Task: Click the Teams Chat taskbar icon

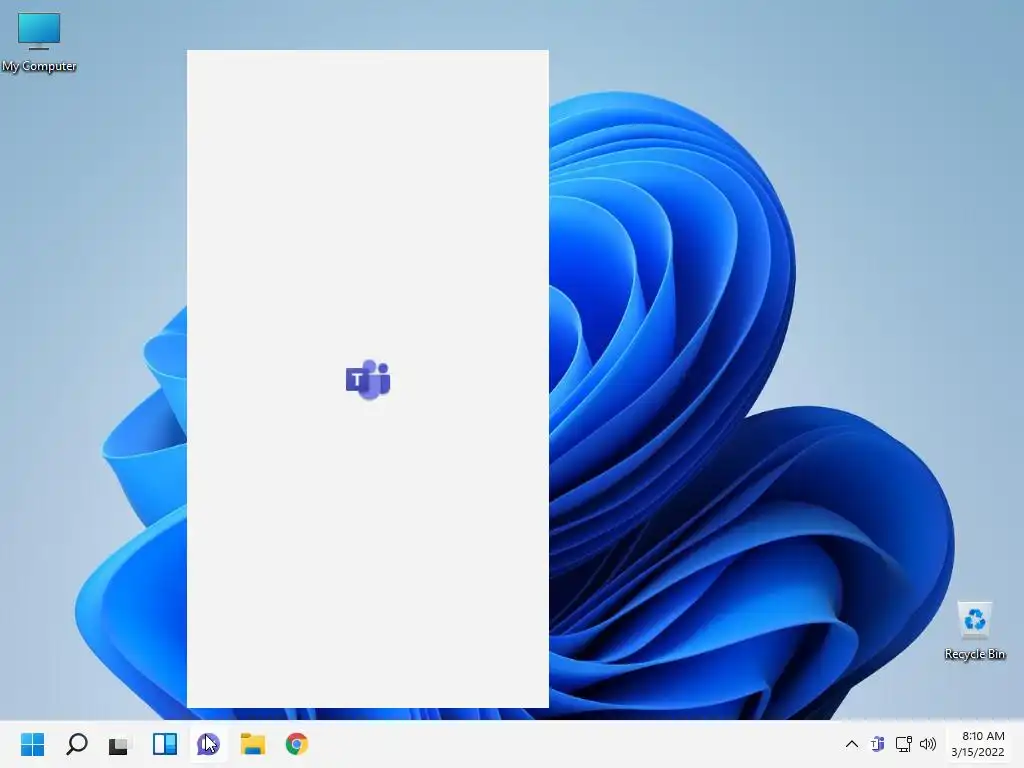Action: (x=208, y=744)
